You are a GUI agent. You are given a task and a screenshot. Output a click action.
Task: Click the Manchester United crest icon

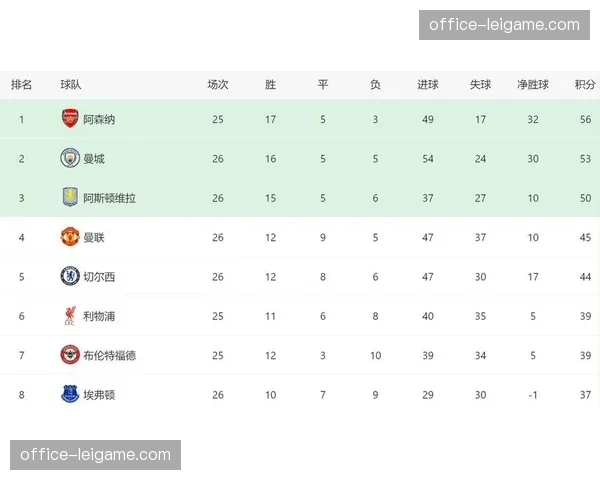(x=69, y=237)
